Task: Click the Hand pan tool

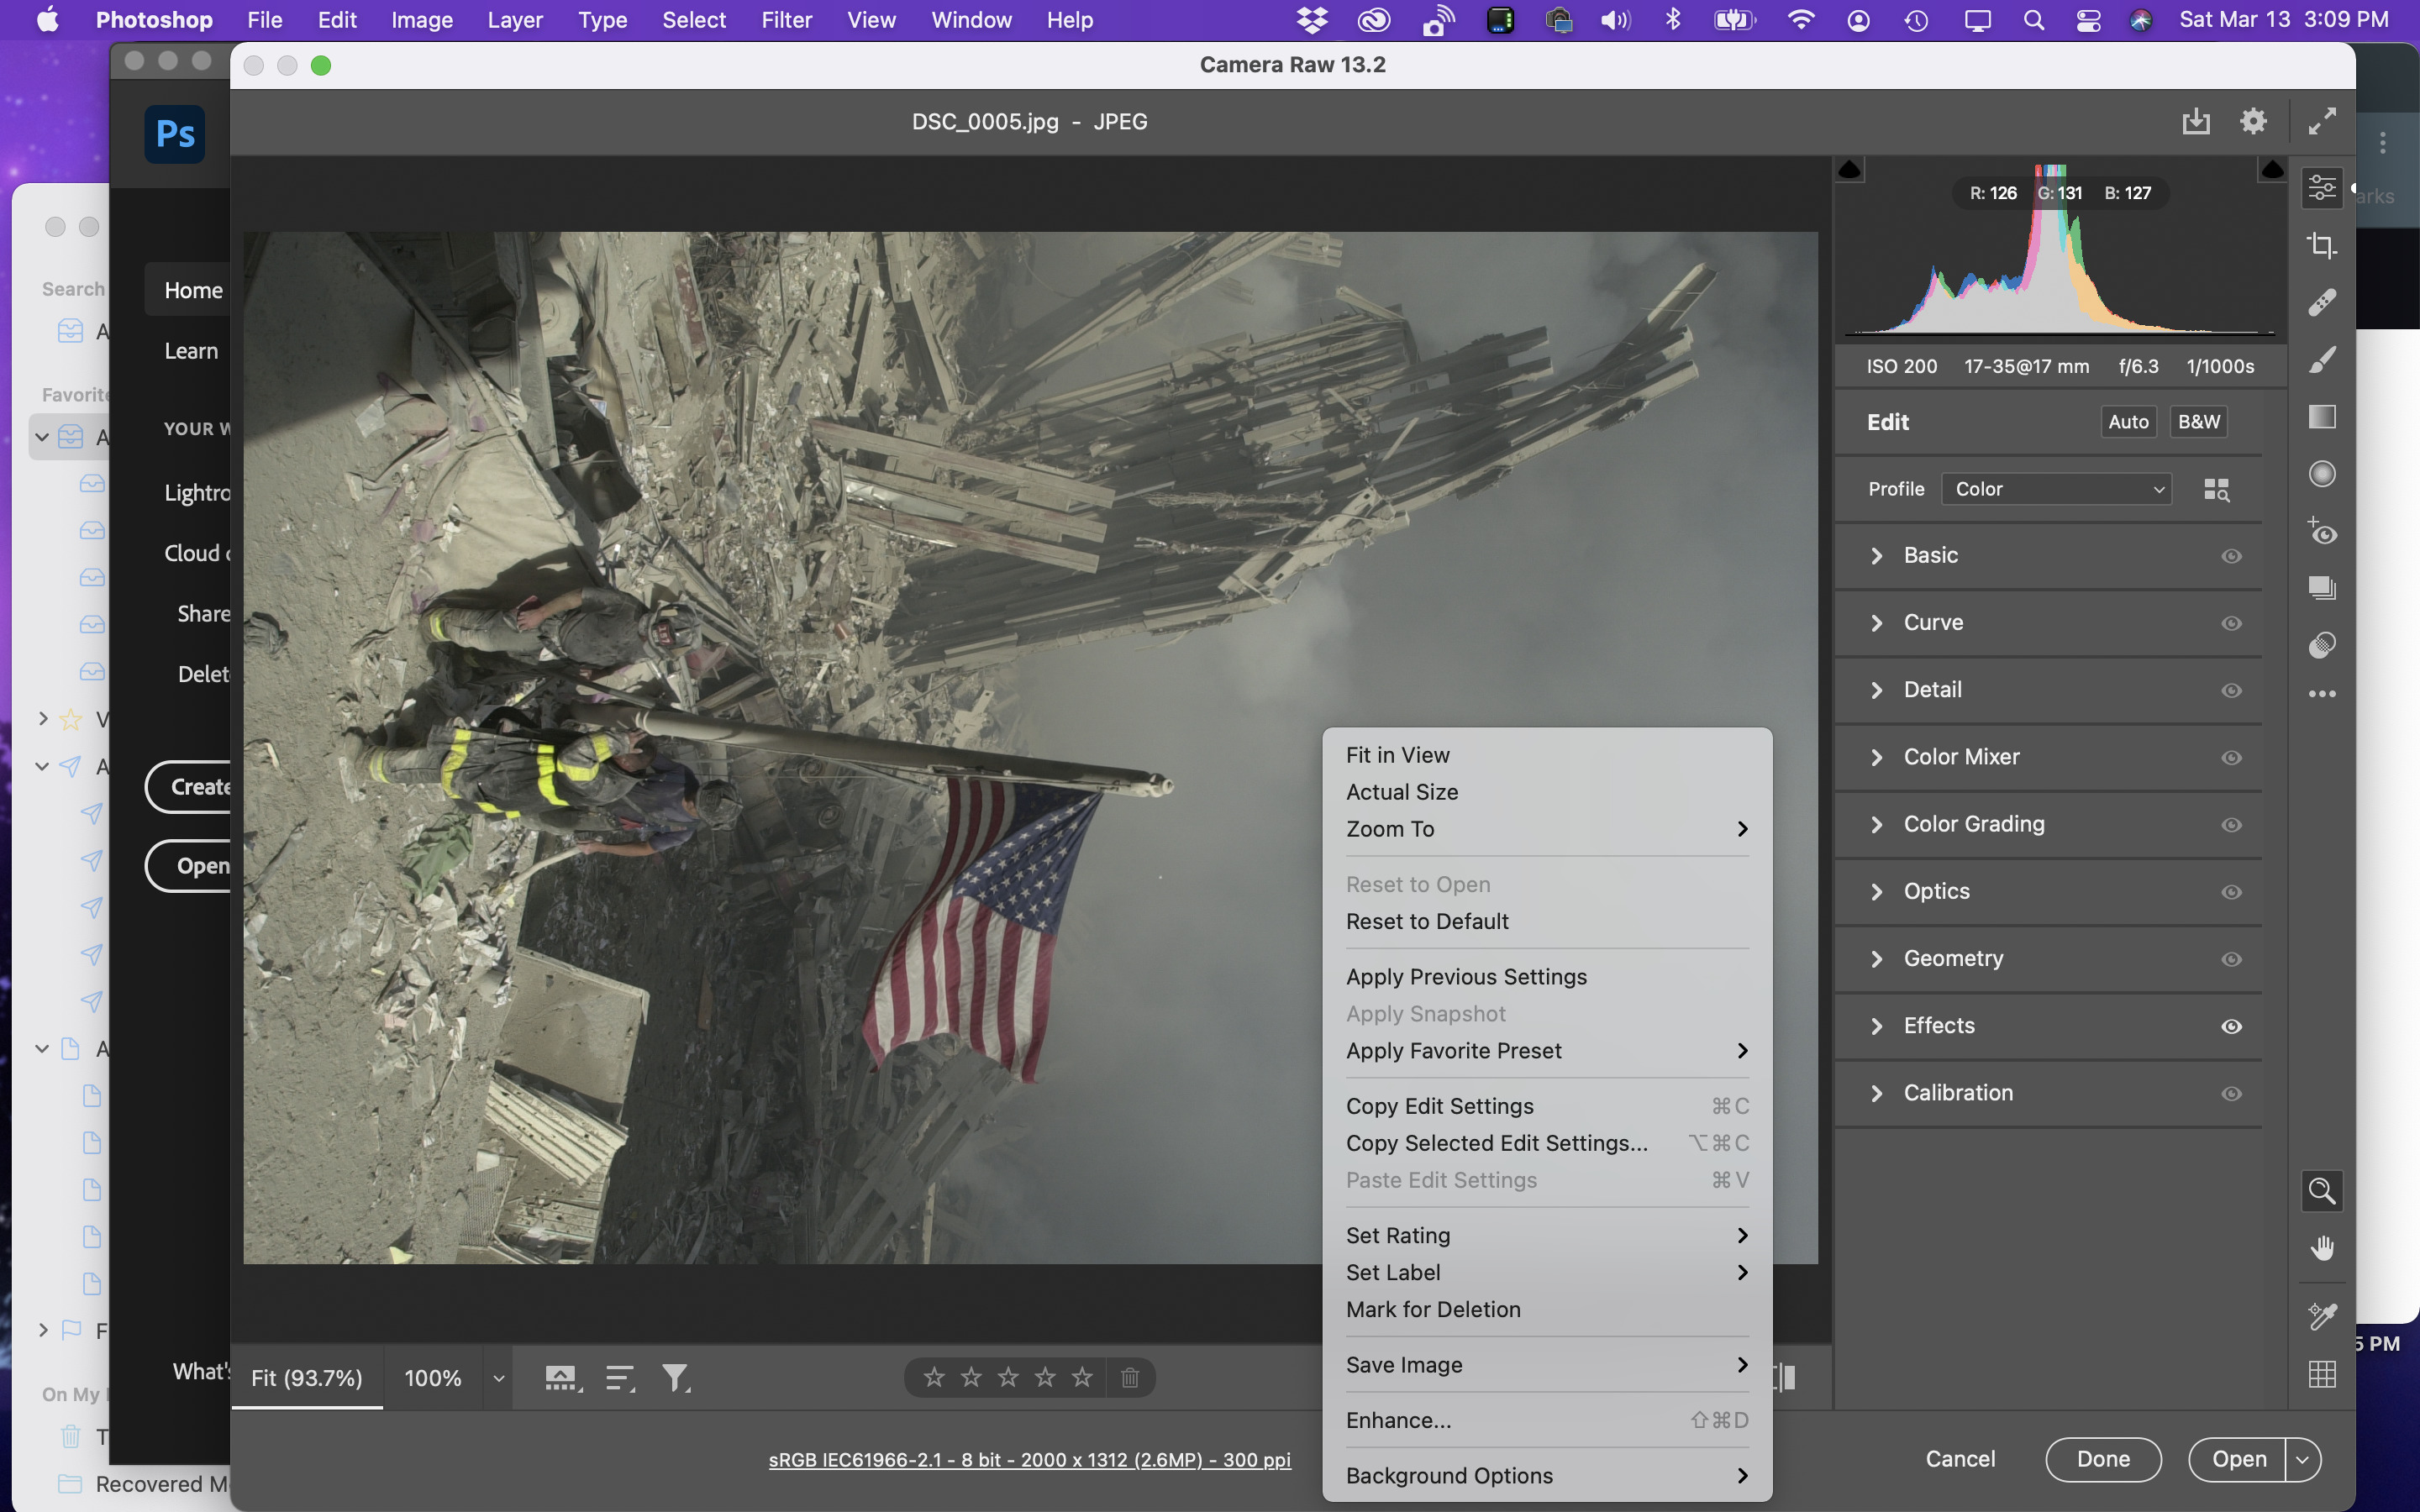Action: [x=2321, y=1248]
